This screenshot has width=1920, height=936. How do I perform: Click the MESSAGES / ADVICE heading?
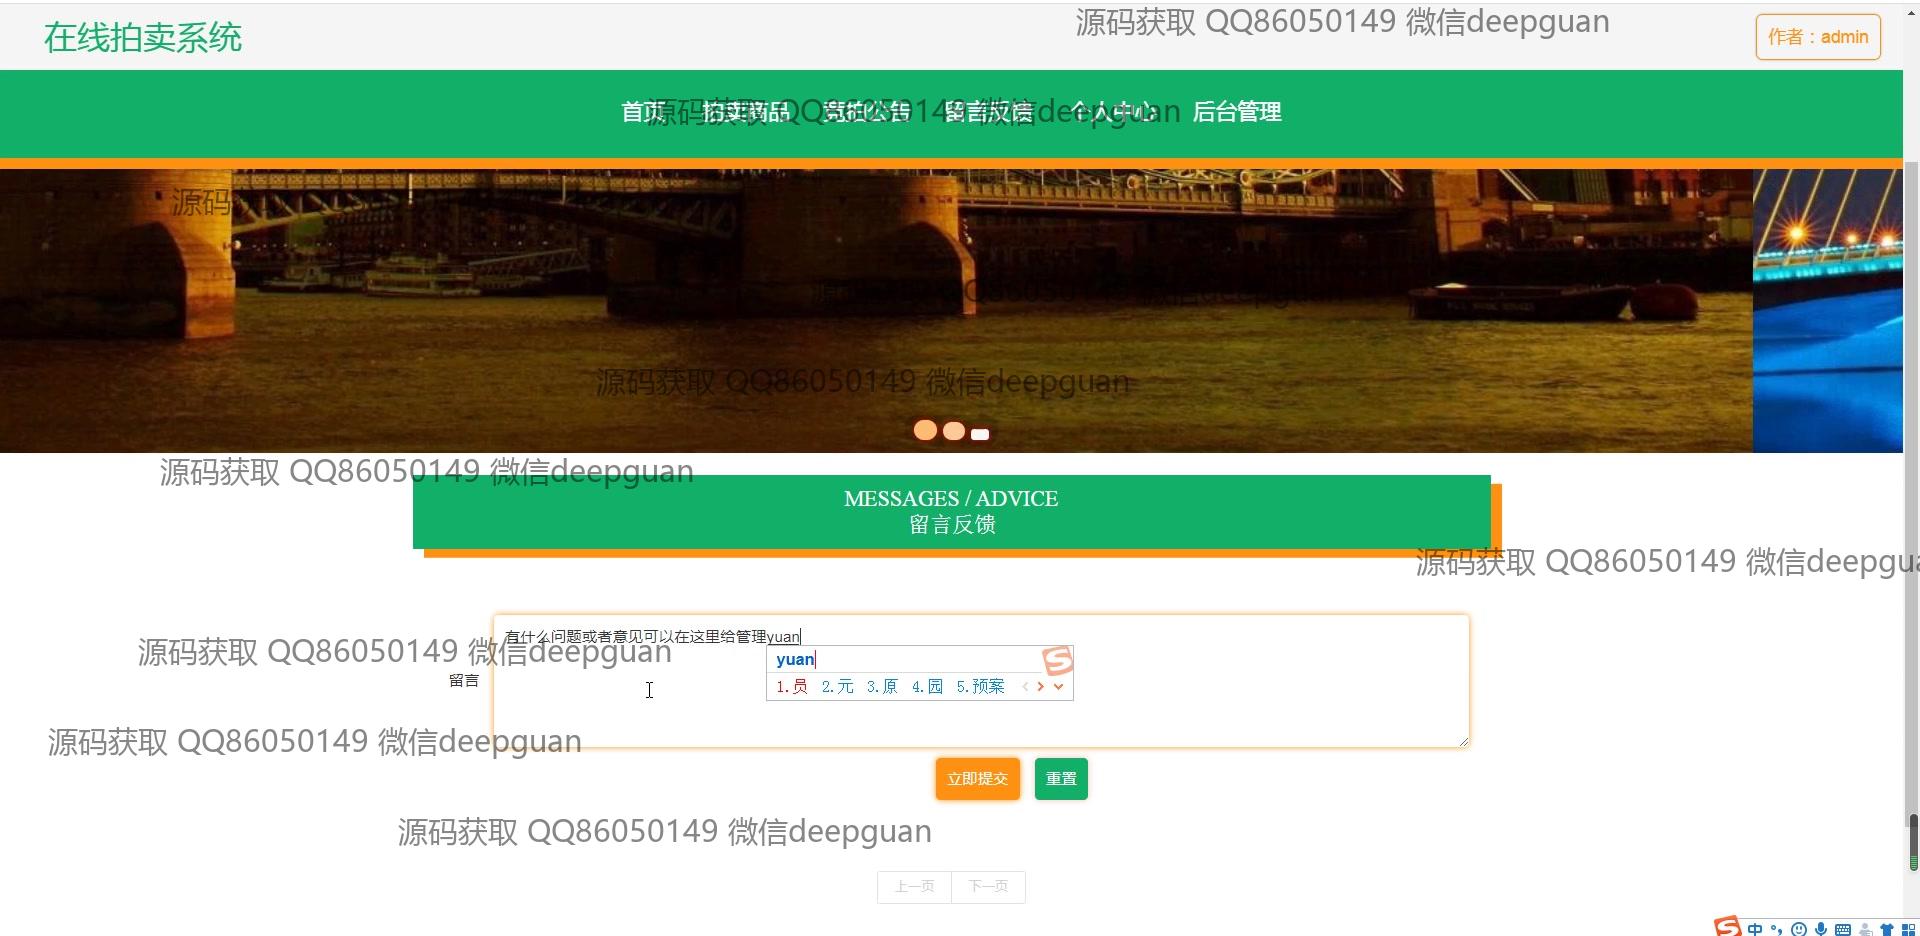coord(951,499)
